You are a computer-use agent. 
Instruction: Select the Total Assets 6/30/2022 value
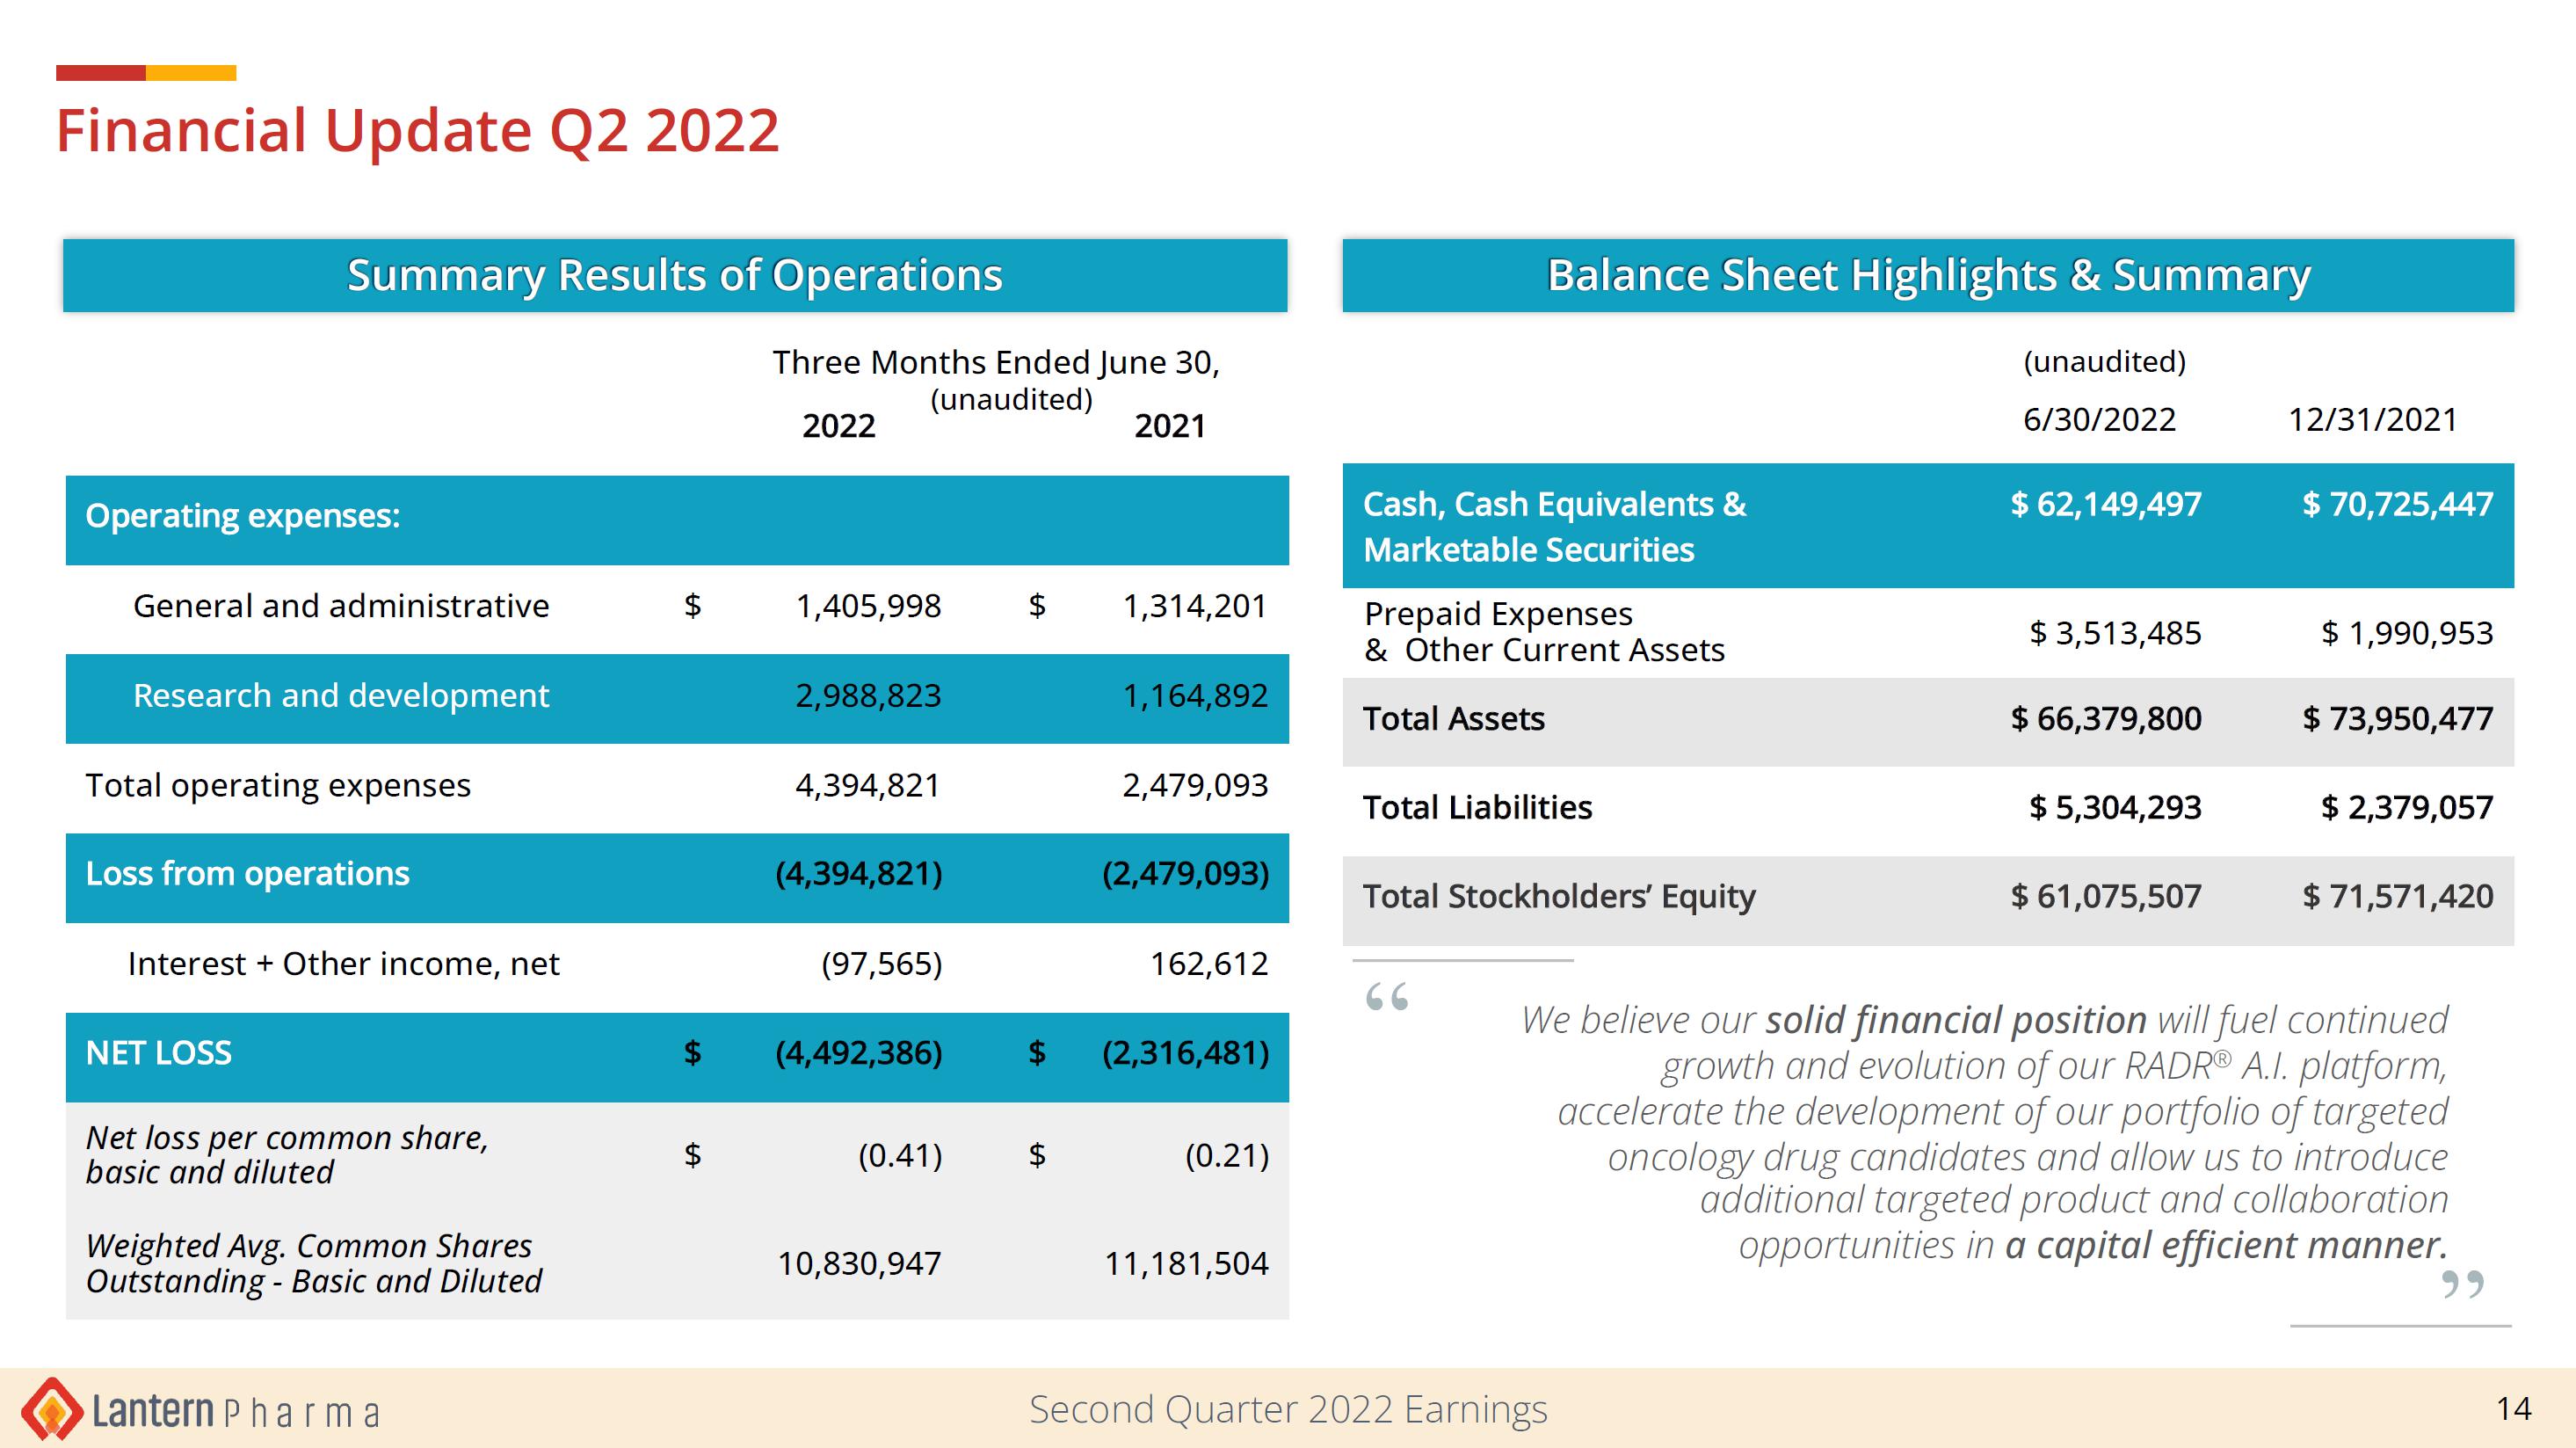pos(2106,719)
